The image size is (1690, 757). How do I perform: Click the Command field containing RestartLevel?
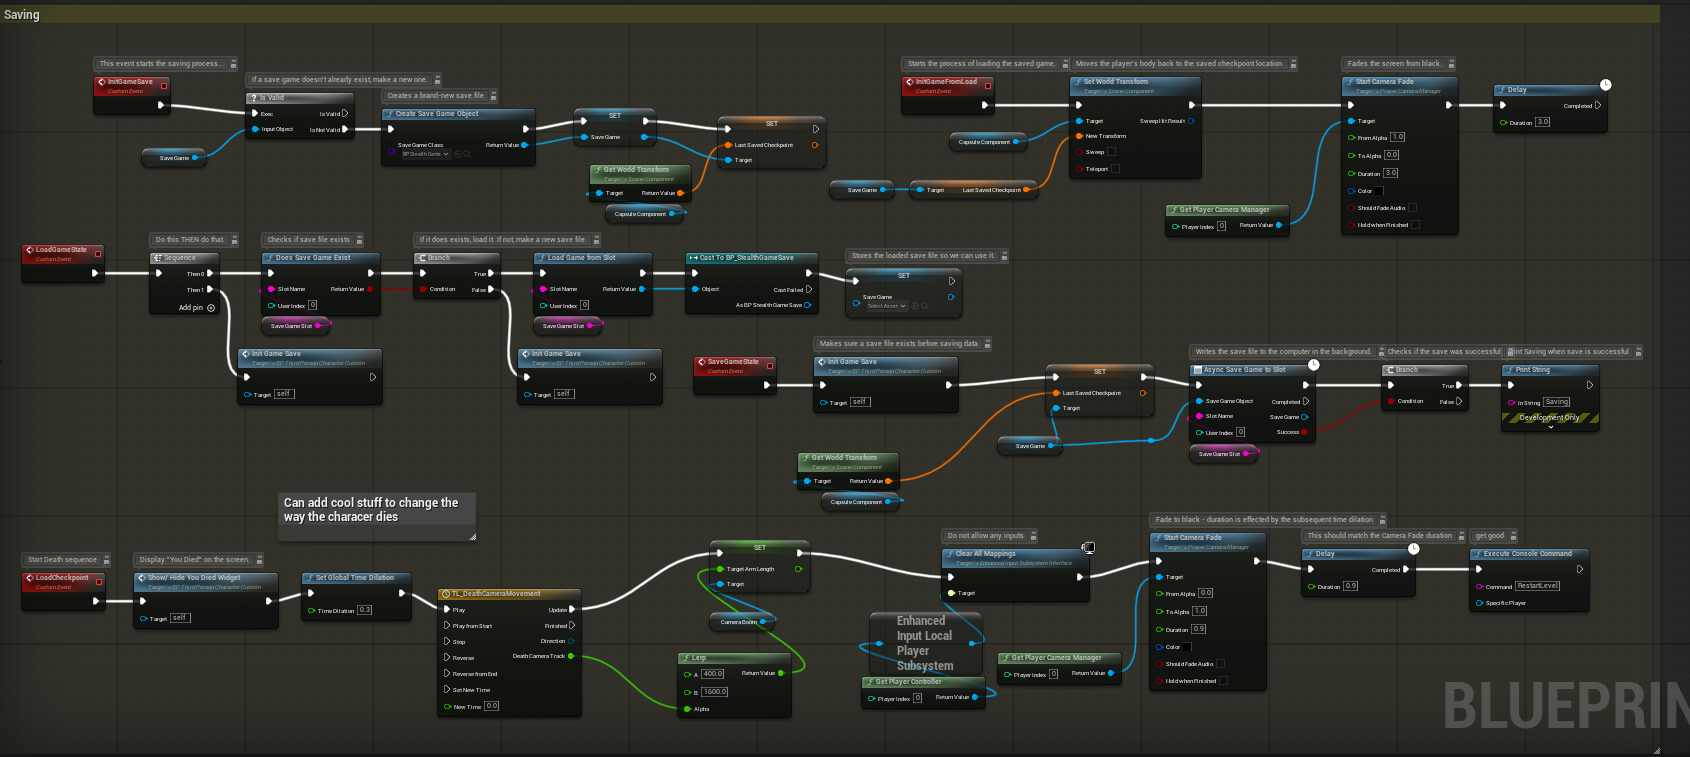(x=1537, y=586)
